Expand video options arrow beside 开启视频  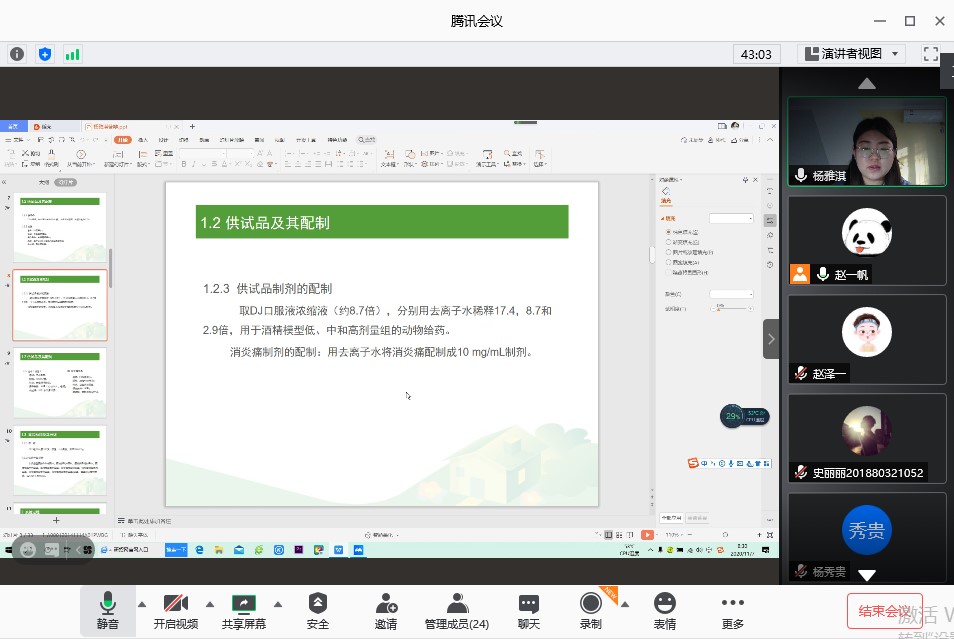pyautogui.click(x=210, y=604)
